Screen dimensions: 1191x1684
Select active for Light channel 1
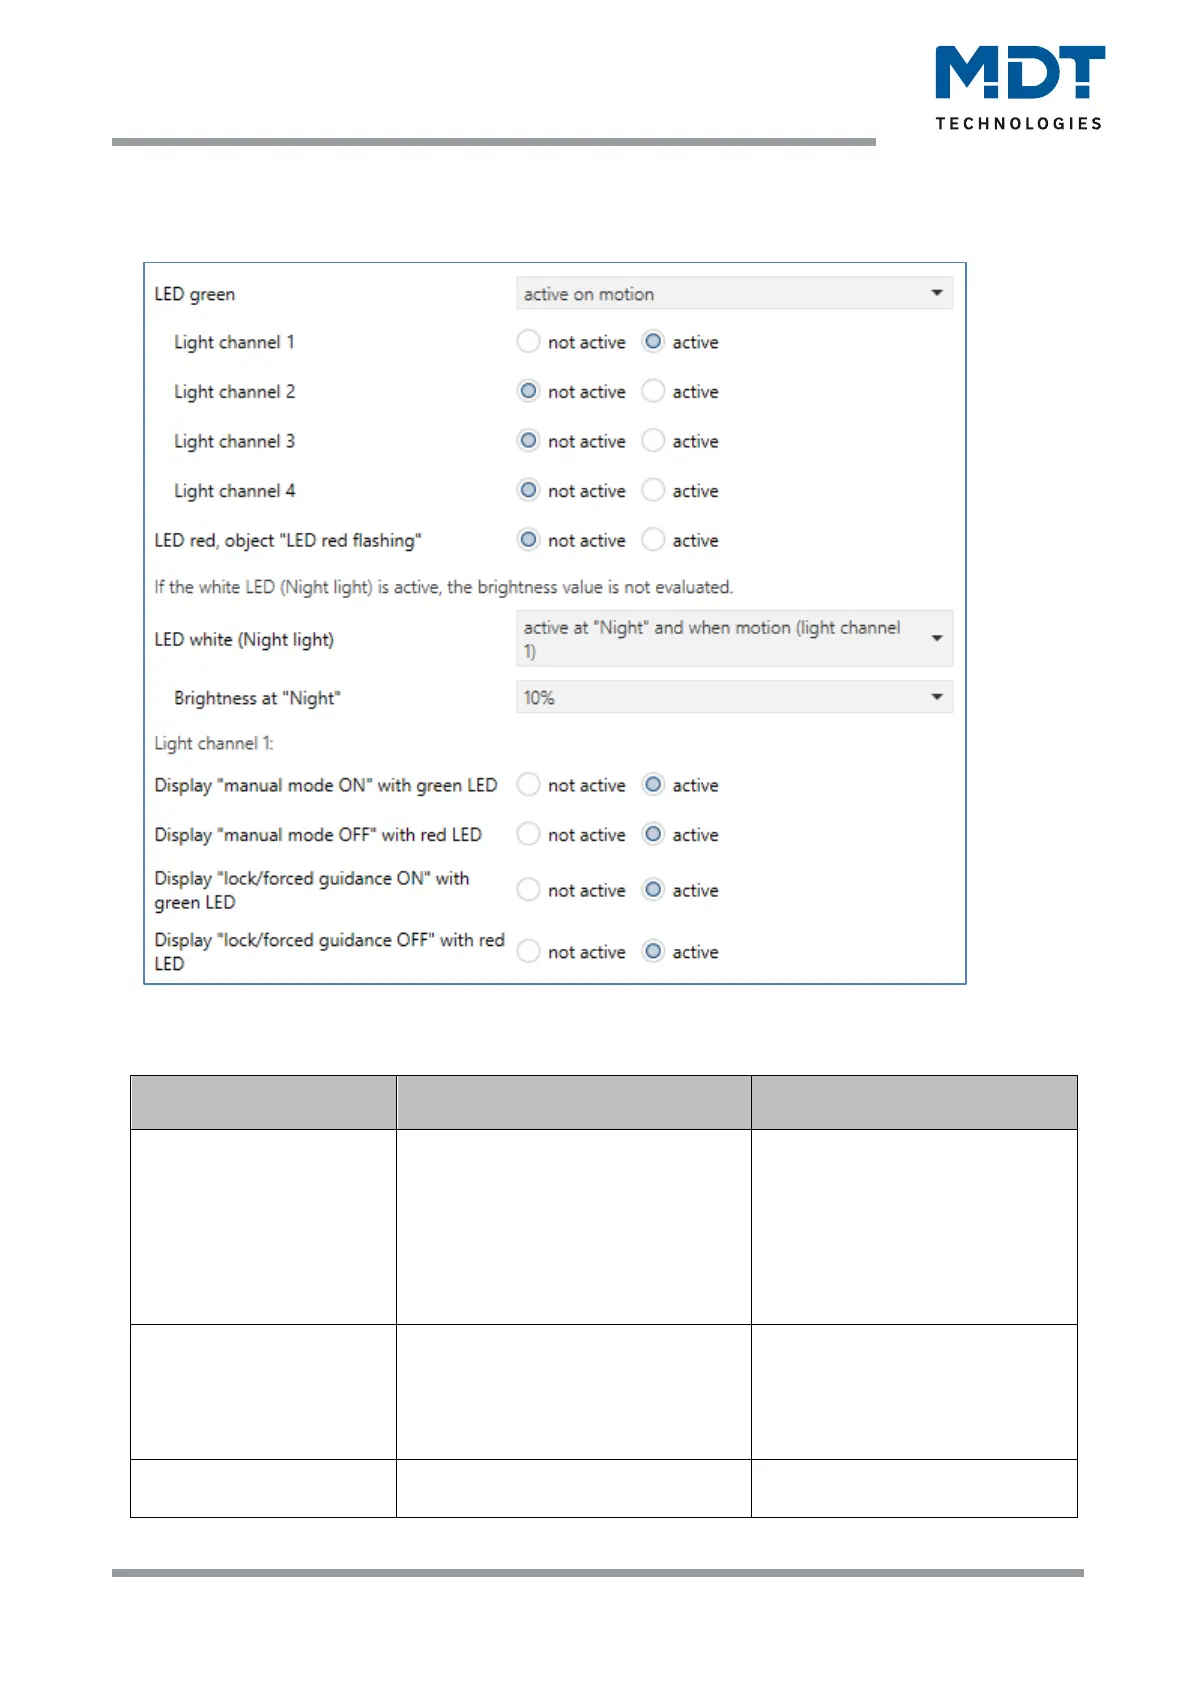(653, 342)
